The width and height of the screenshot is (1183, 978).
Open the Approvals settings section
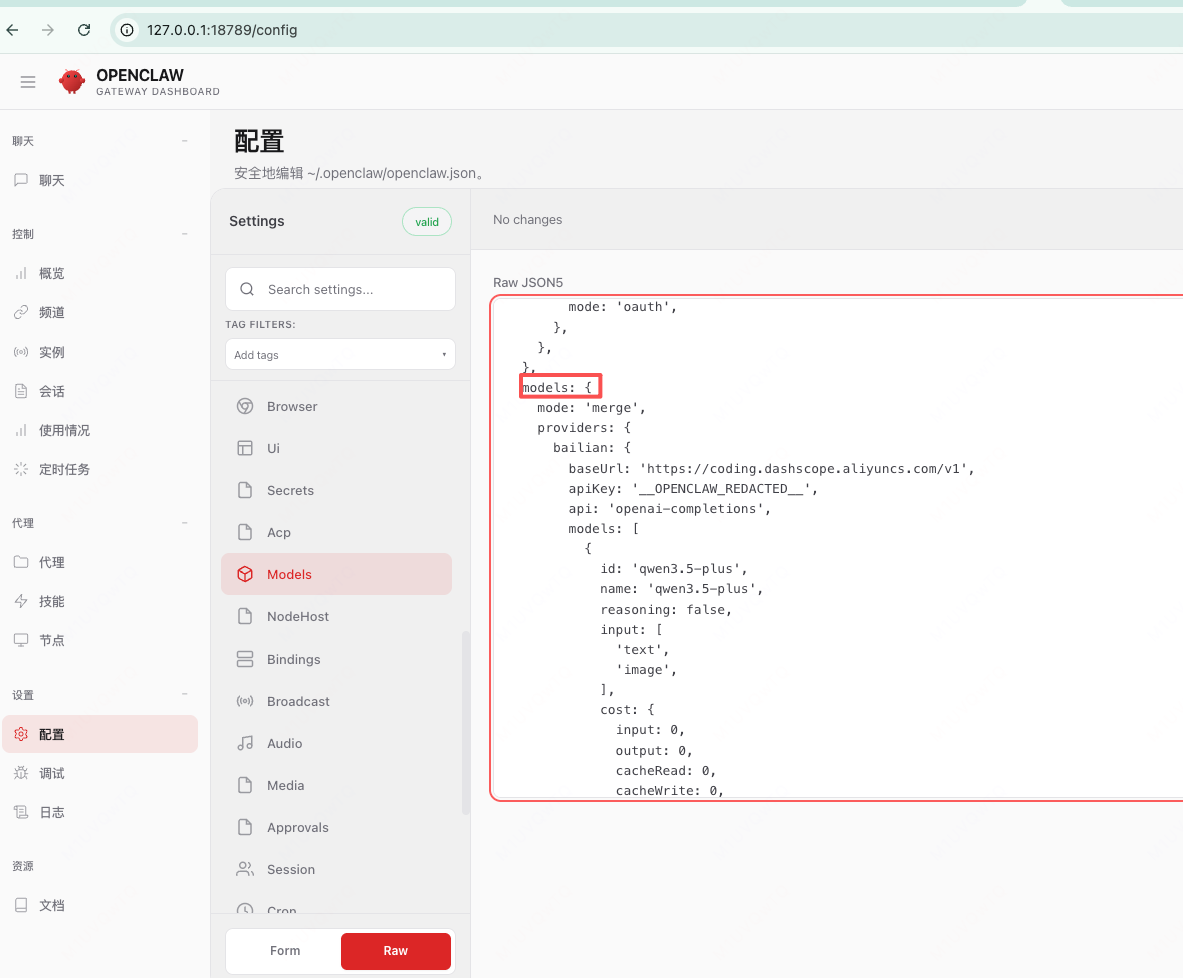pos(336,827)
